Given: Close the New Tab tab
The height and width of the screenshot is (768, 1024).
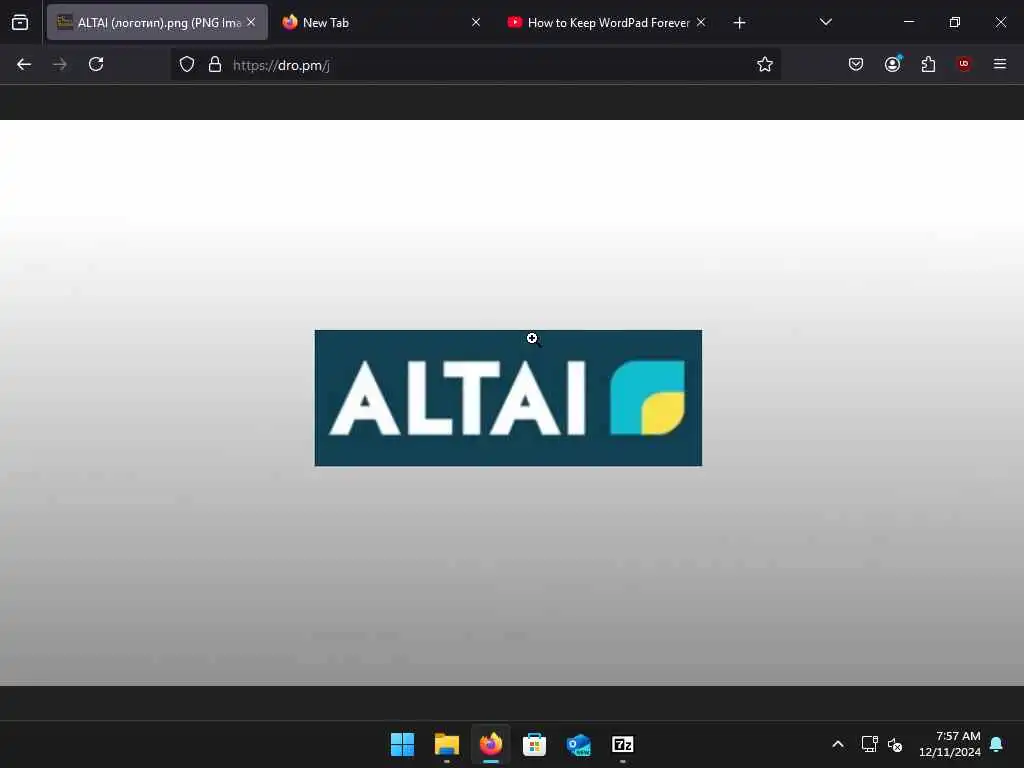Looking at the screenshot, I should [476, 22].
